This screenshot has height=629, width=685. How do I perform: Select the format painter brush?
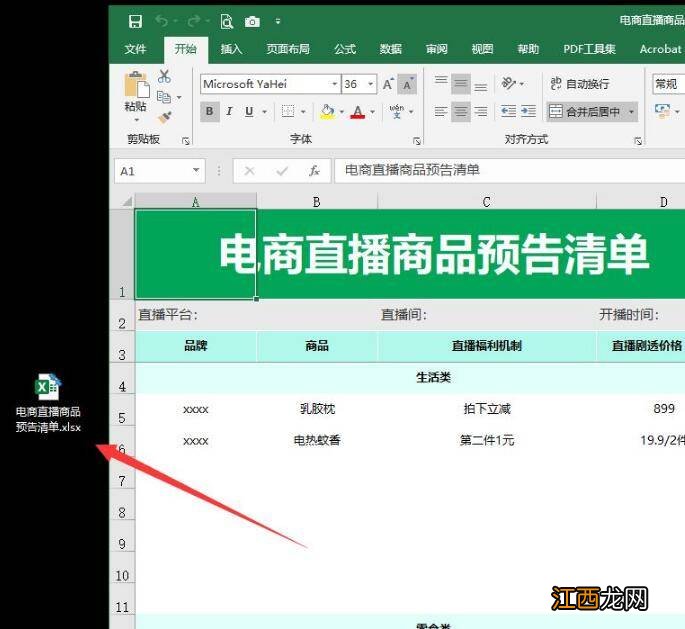165,117
